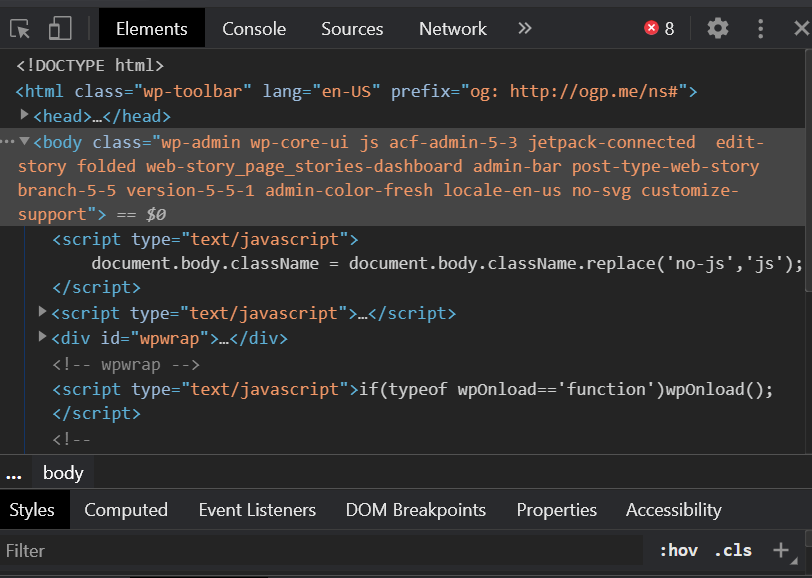812x578 pixels.
Task: Open the red error count indicator
Action: 659,28
